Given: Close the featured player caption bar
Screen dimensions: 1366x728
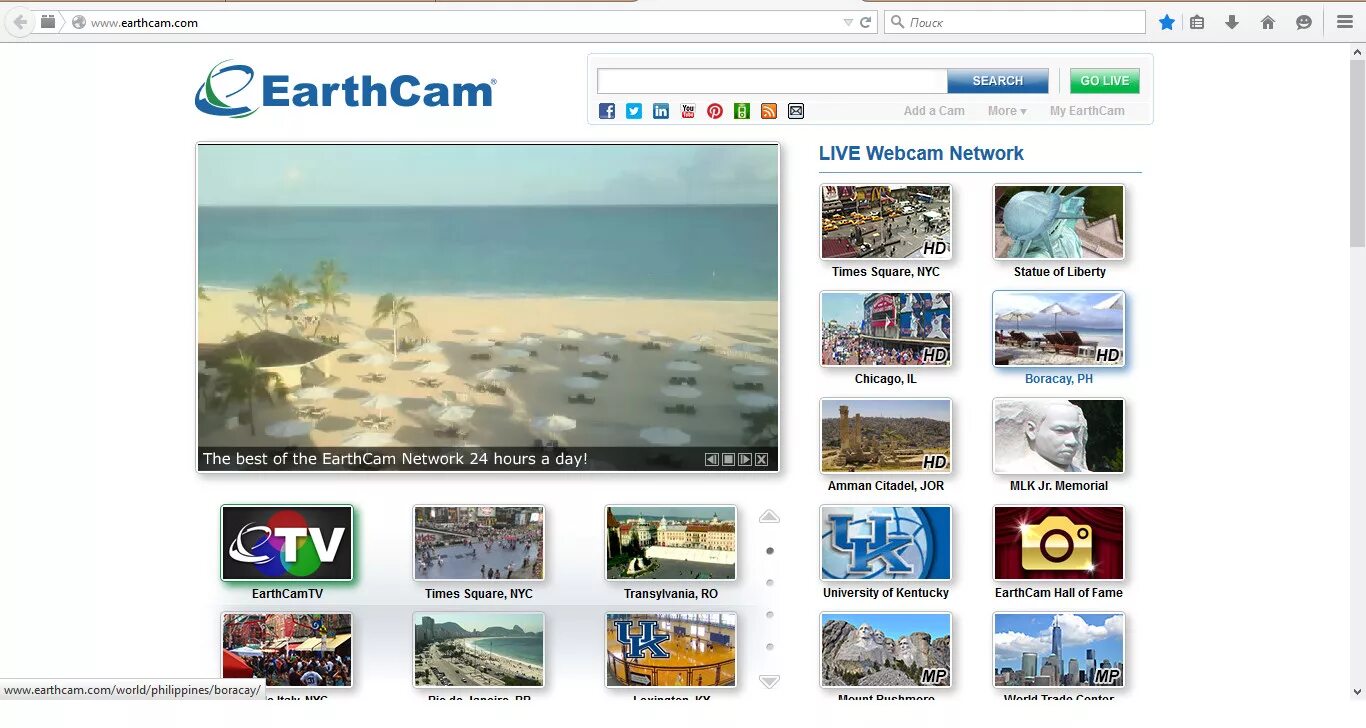Looking at the screenshot, I should tap(762, 459).
